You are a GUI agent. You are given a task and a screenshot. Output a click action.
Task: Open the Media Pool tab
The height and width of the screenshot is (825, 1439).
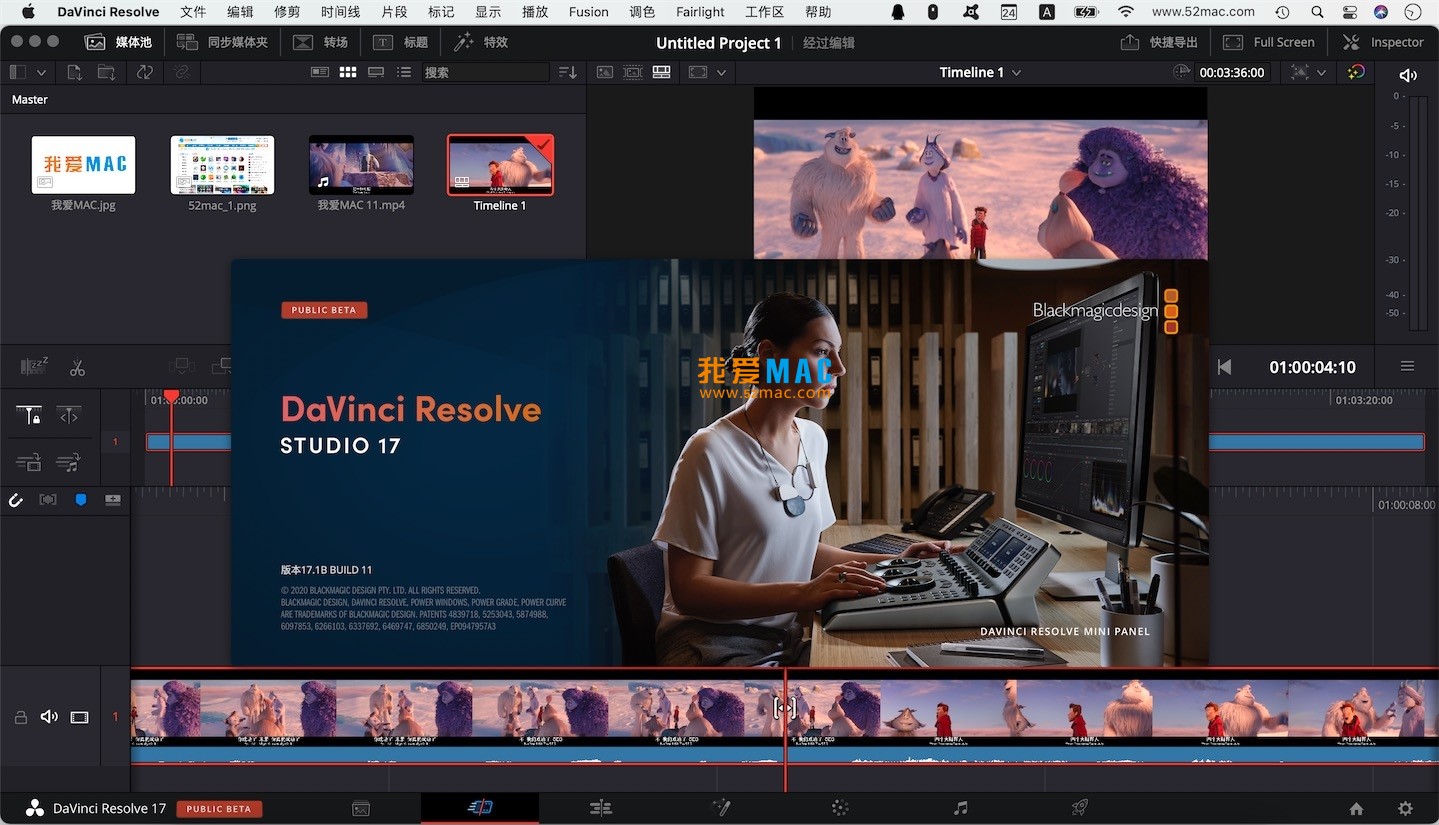click(118, 42)
